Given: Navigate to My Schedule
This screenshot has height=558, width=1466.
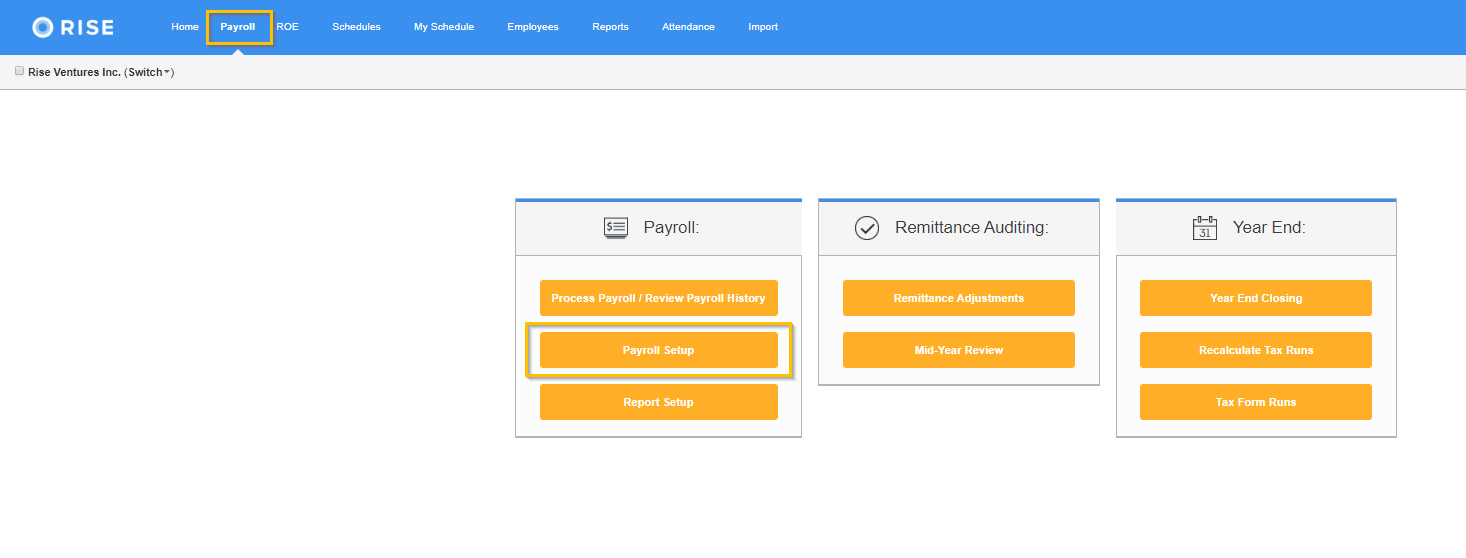Looking at the screenshot, I should coord(444,27).
